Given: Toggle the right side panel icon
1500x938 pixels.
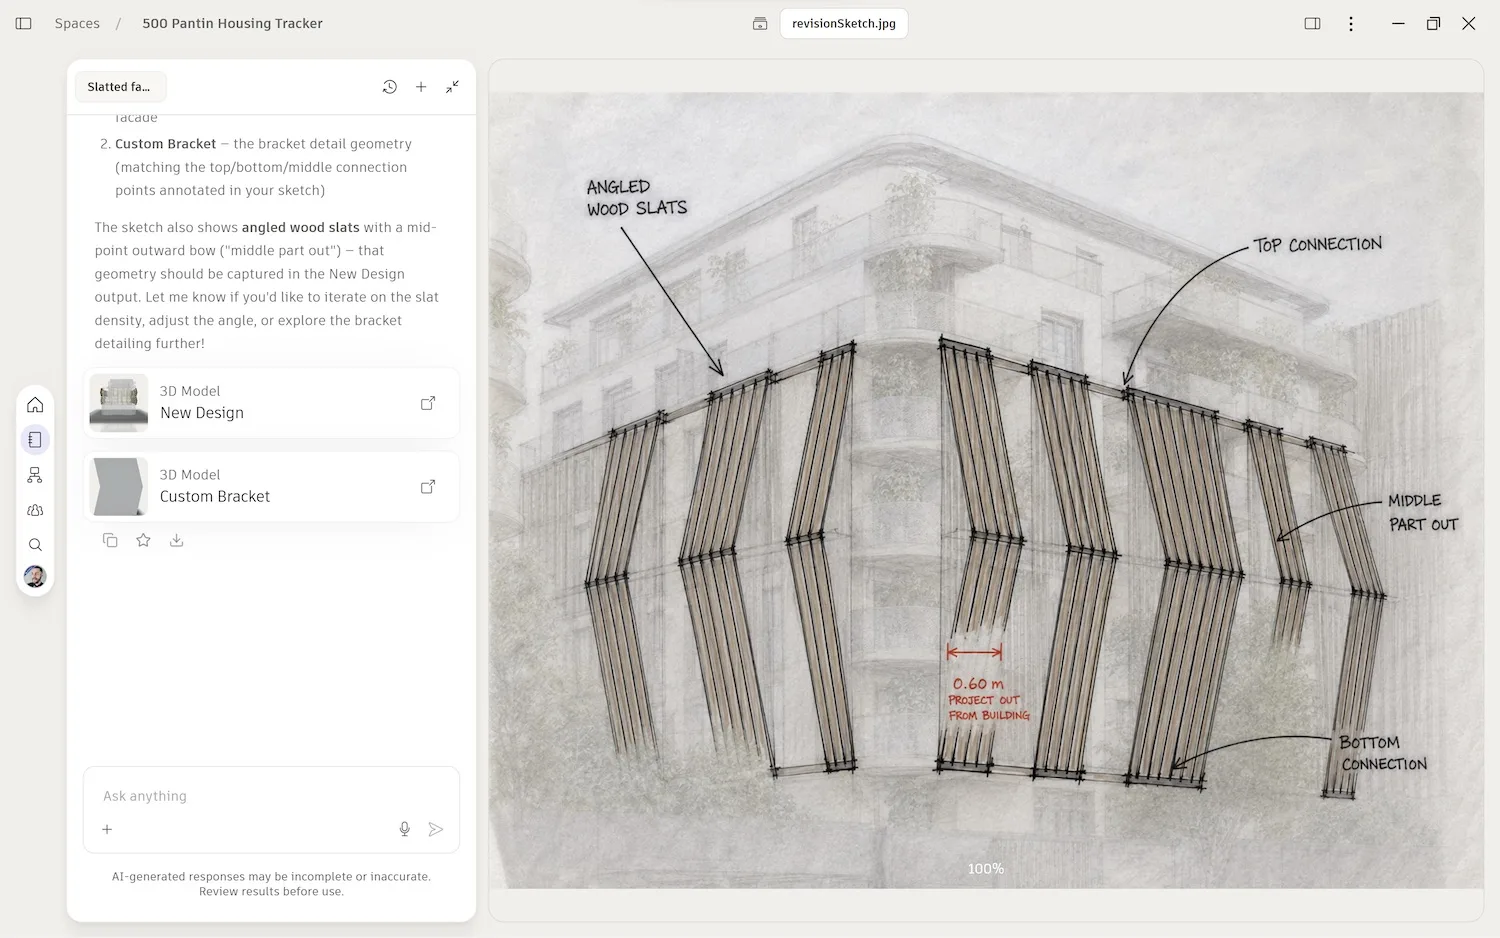Looking at the screenshot, I should 1313,23.
